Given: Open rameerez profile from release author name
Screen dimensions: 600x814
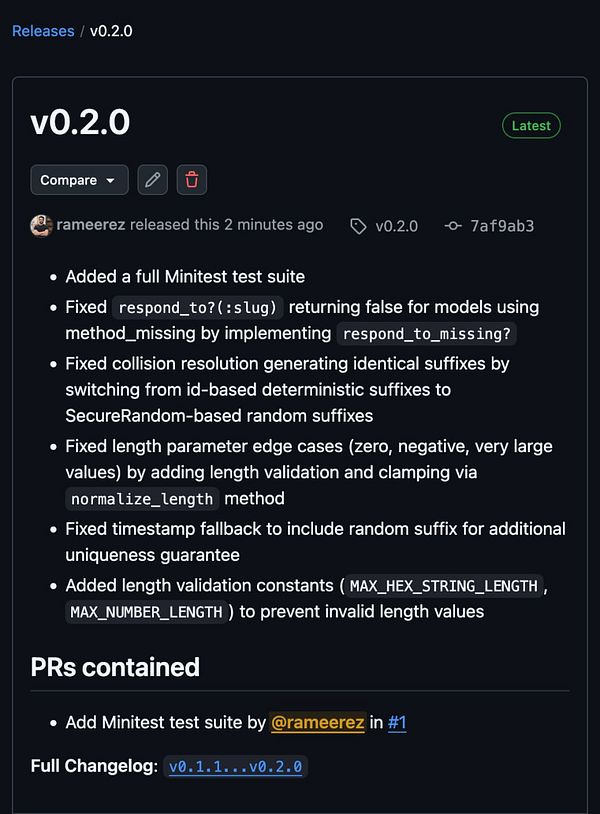Looking at the screenshot, I should (92, 225).
